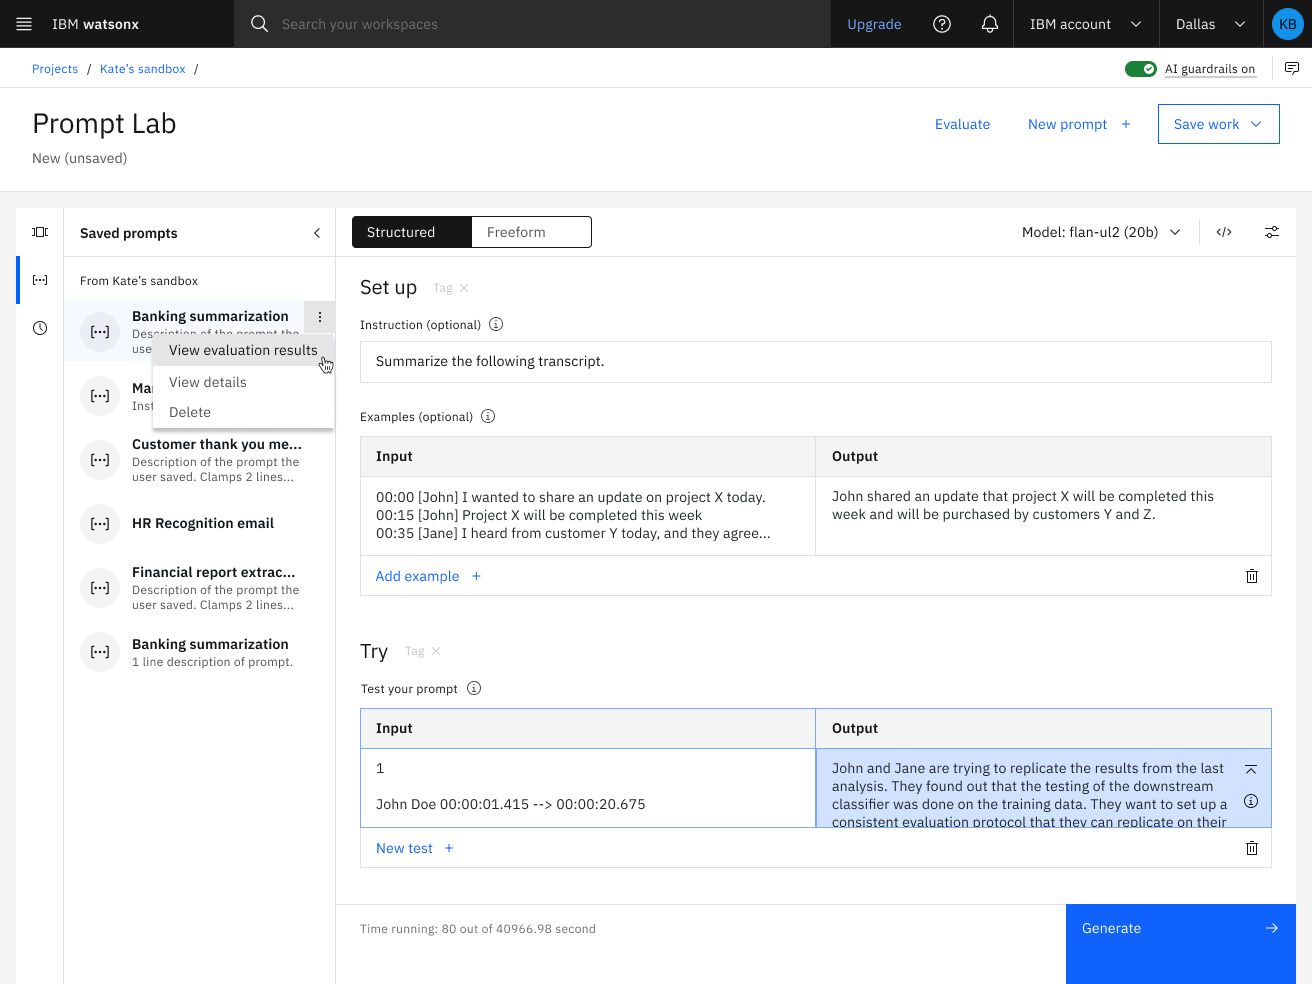Remove the Tag next to Try
The height and width of the screenshot is (984, 1312).
click(x=436, y=651)
